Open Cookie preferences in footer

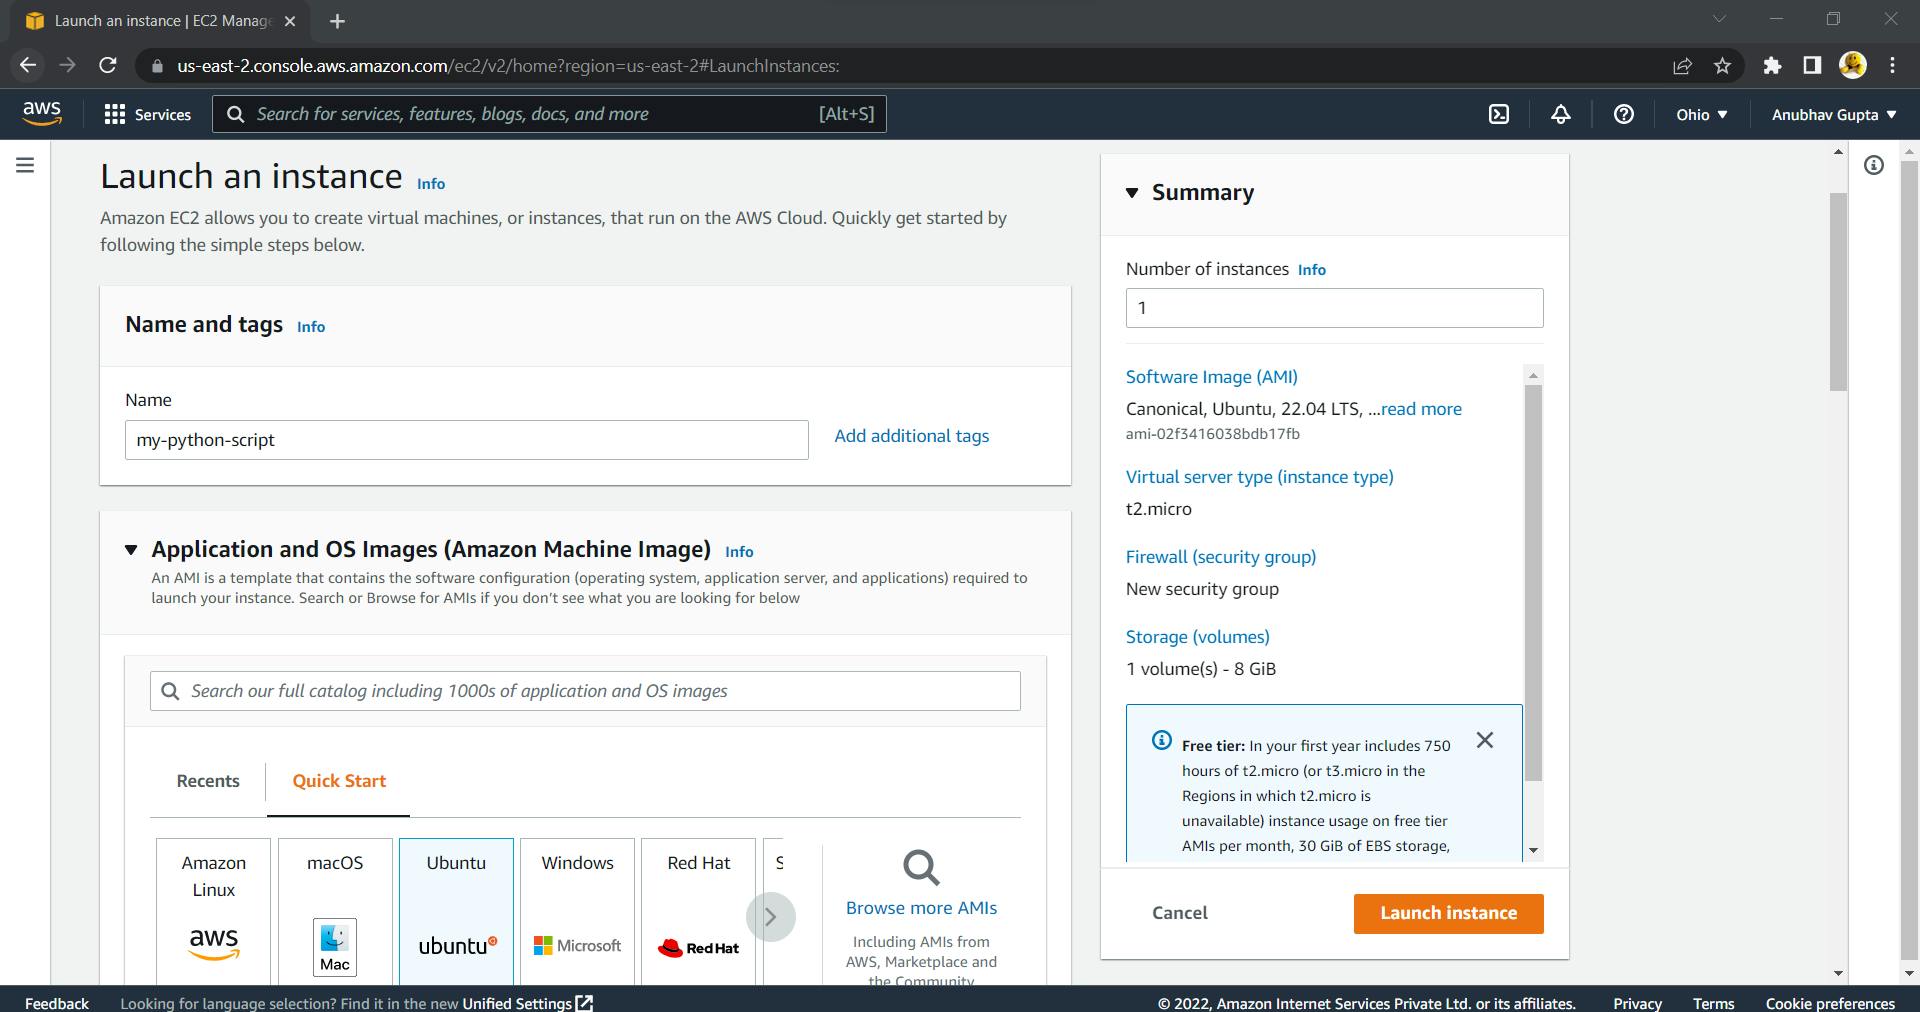pyautogui.click(x=1830, y=1003)
